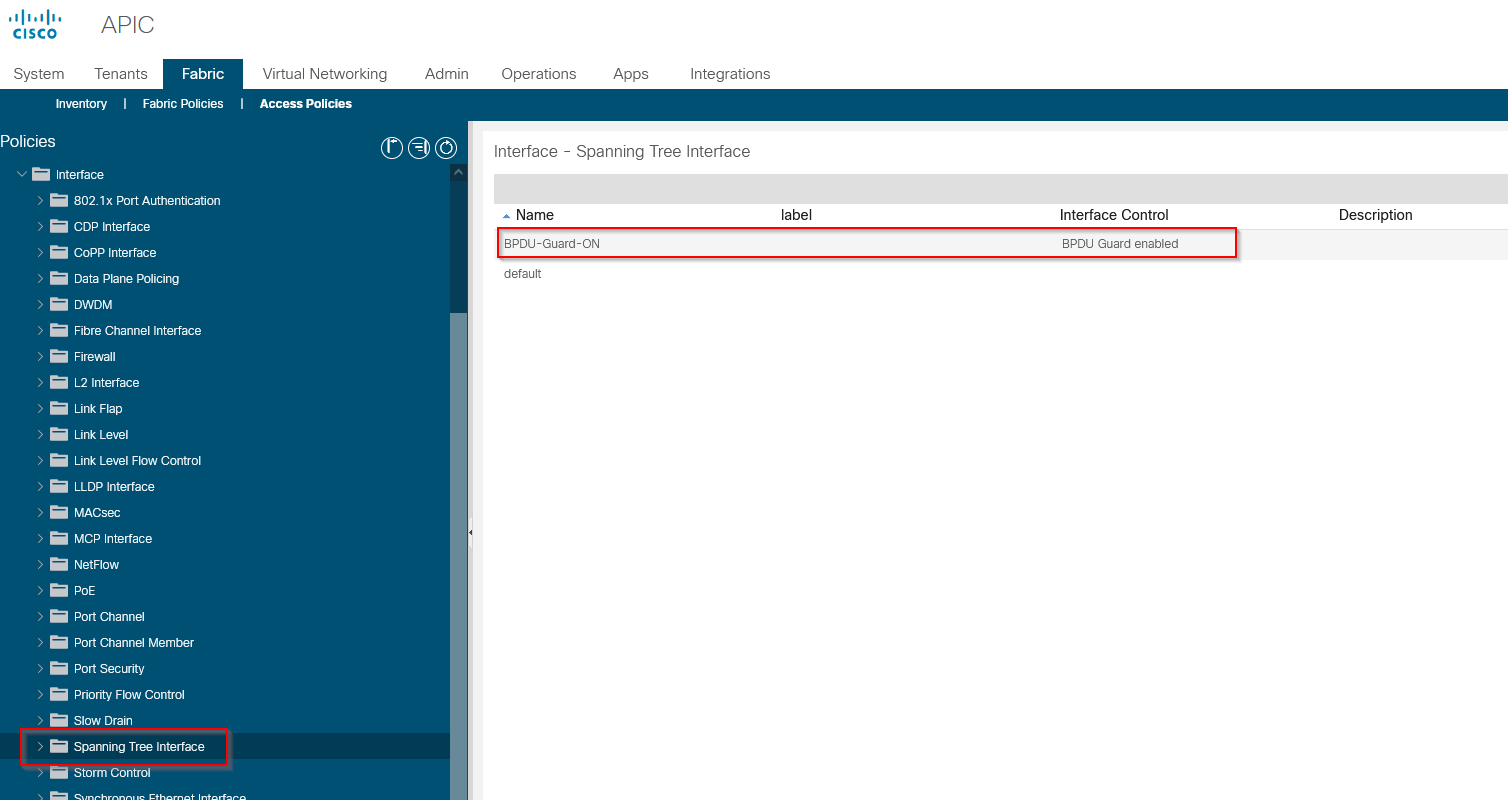Expand the Link Level node

[40, 434]
